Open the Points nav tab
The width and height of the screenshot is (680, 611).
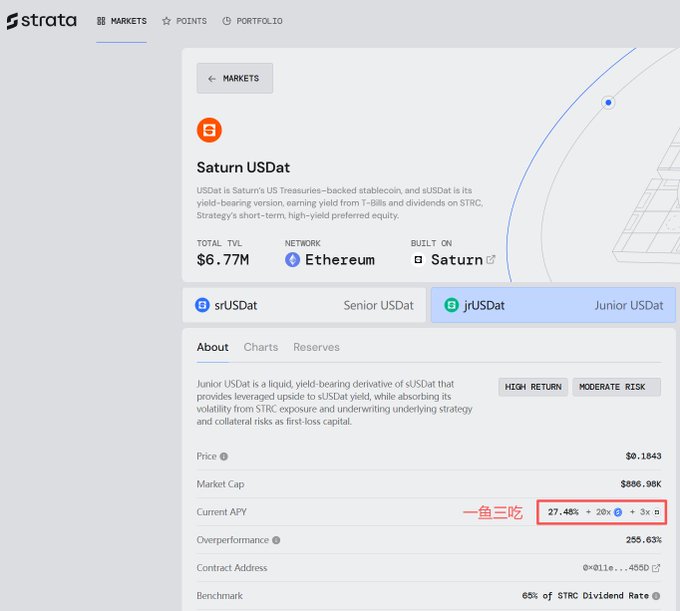coord(184,21)
